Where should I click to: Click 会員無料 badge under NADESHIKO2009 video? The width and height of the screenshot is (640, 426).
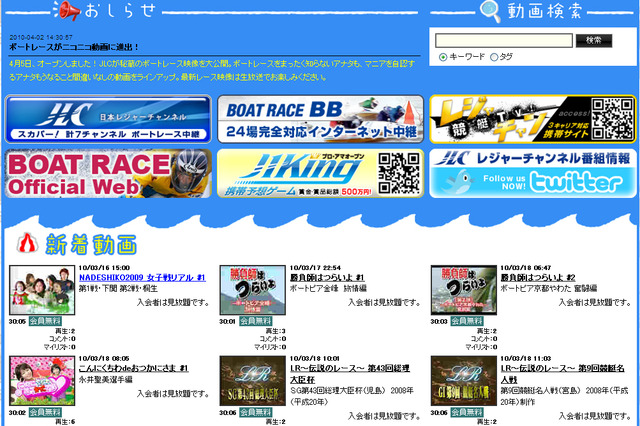(x=45, y=321)
